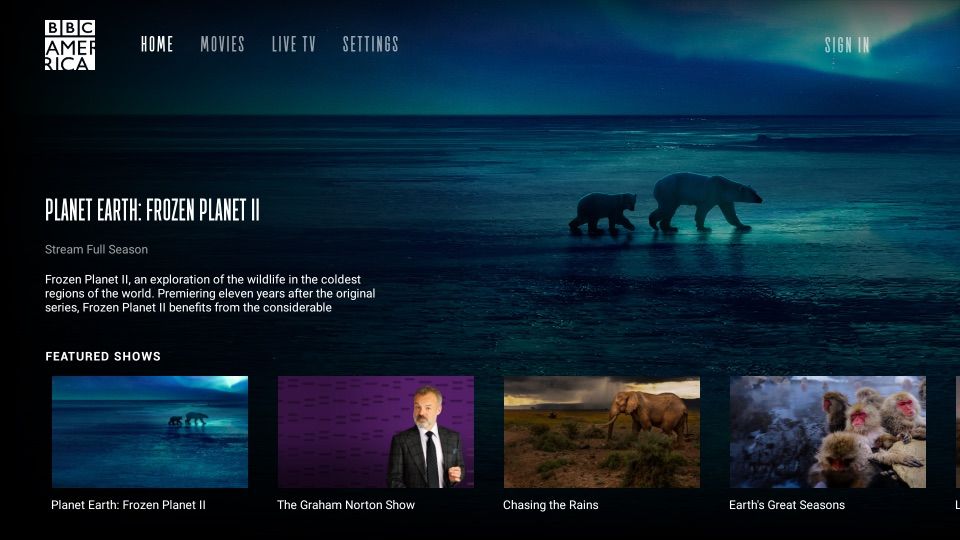Click the Featured Shows heading
Screen dimensions: 960x540
click(103, 356)
